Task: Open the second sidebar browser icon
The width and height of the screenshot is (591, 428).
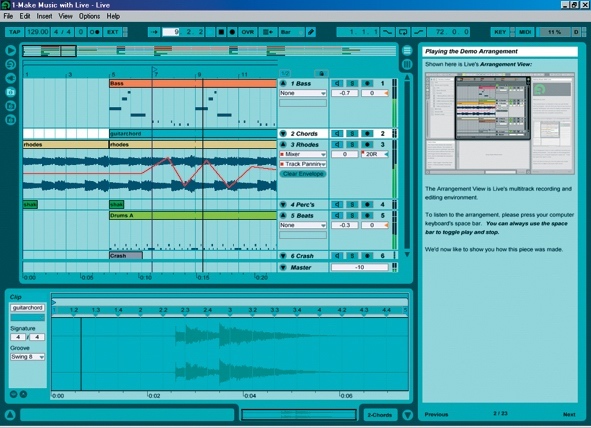Action: tap(11, 64)
